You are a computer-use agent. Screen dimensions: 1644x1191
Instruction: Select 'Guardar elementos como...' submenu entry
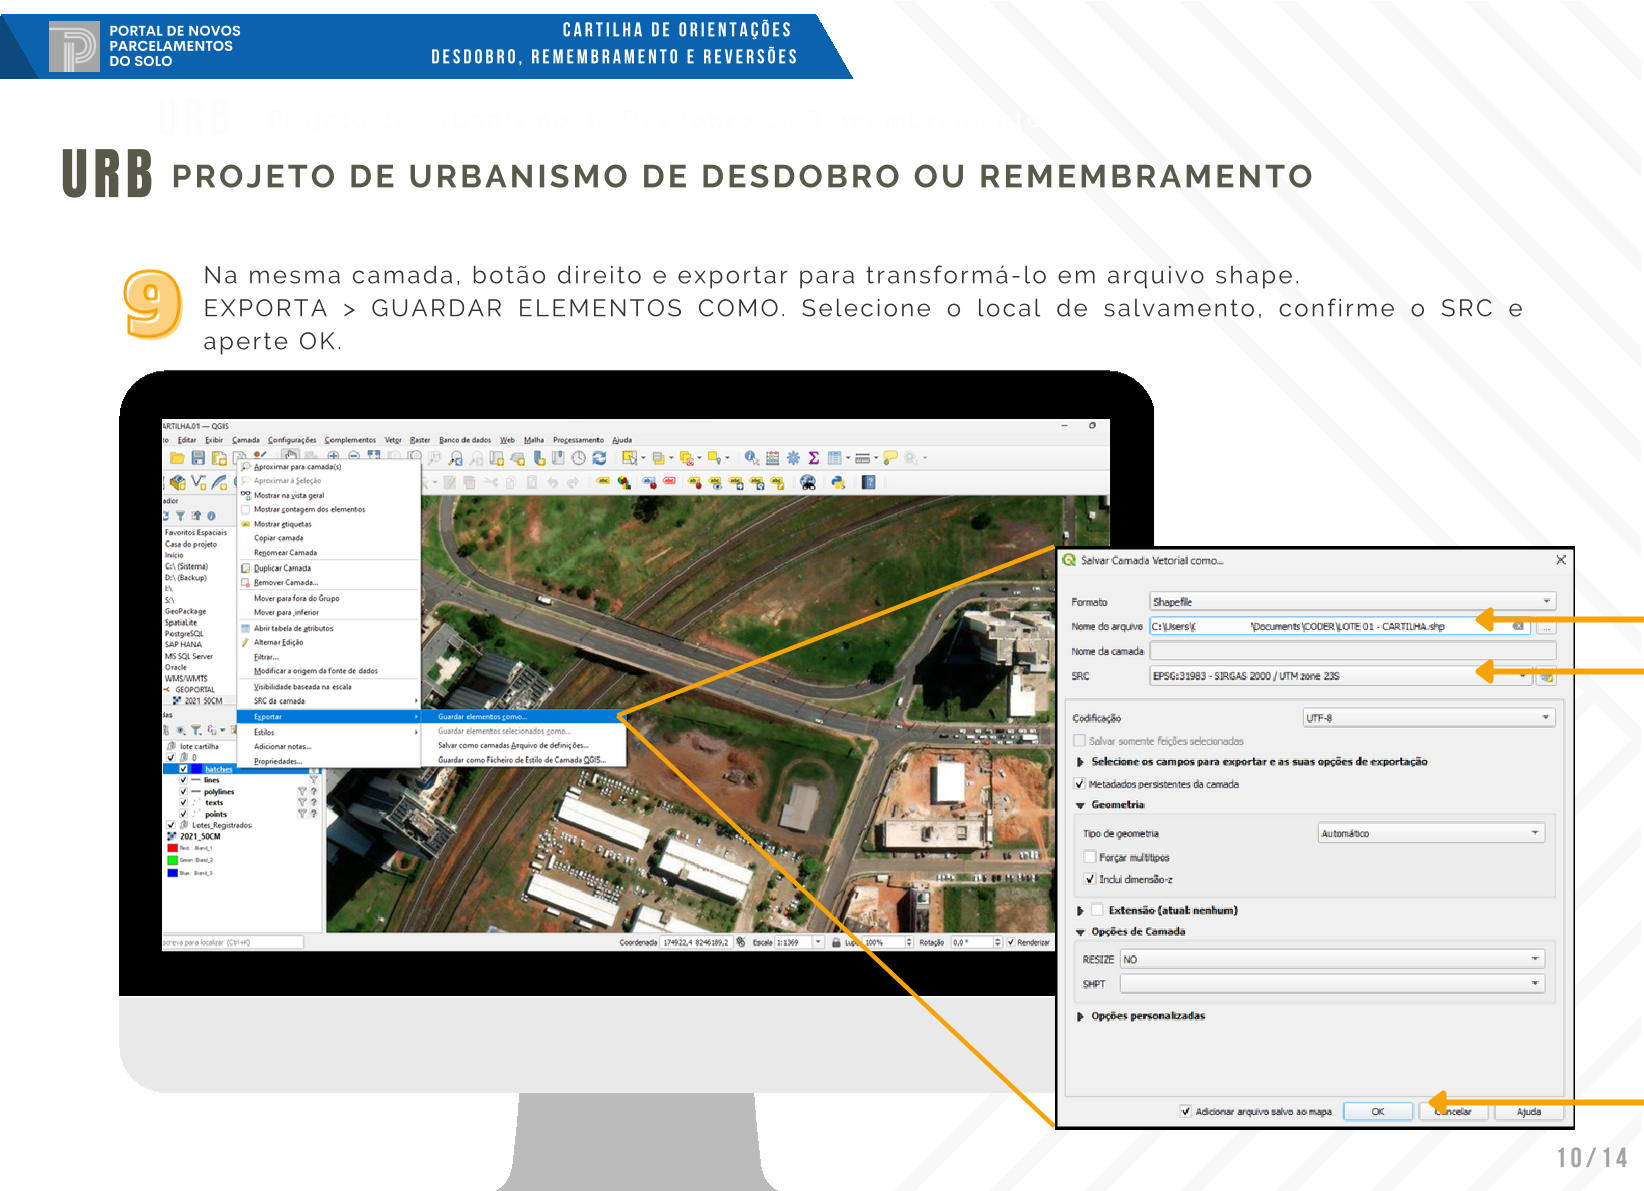482,717
